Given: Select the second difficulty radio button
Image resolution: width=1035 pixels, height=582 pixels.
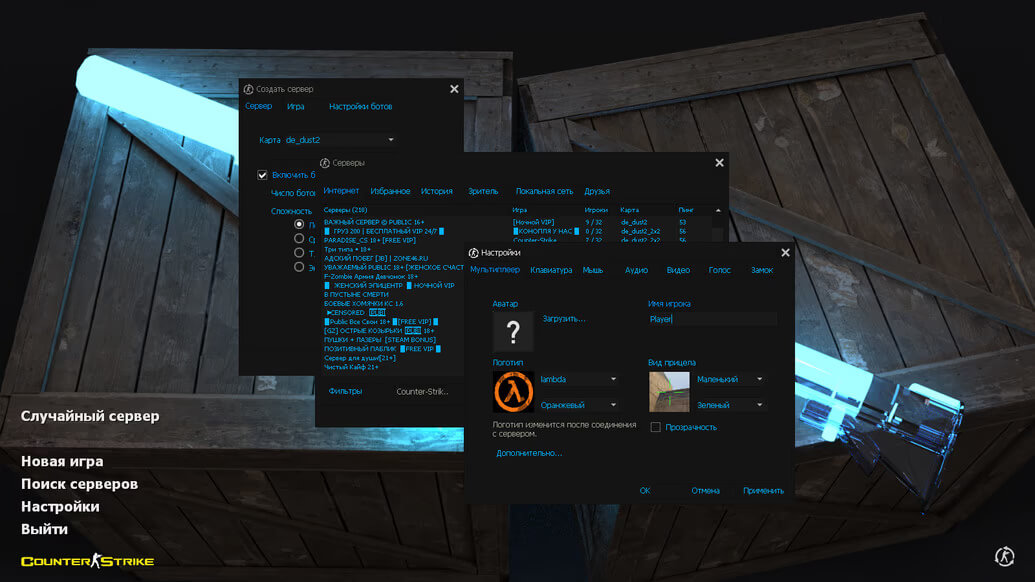Looking at the screenshot, I should point(298,239).
